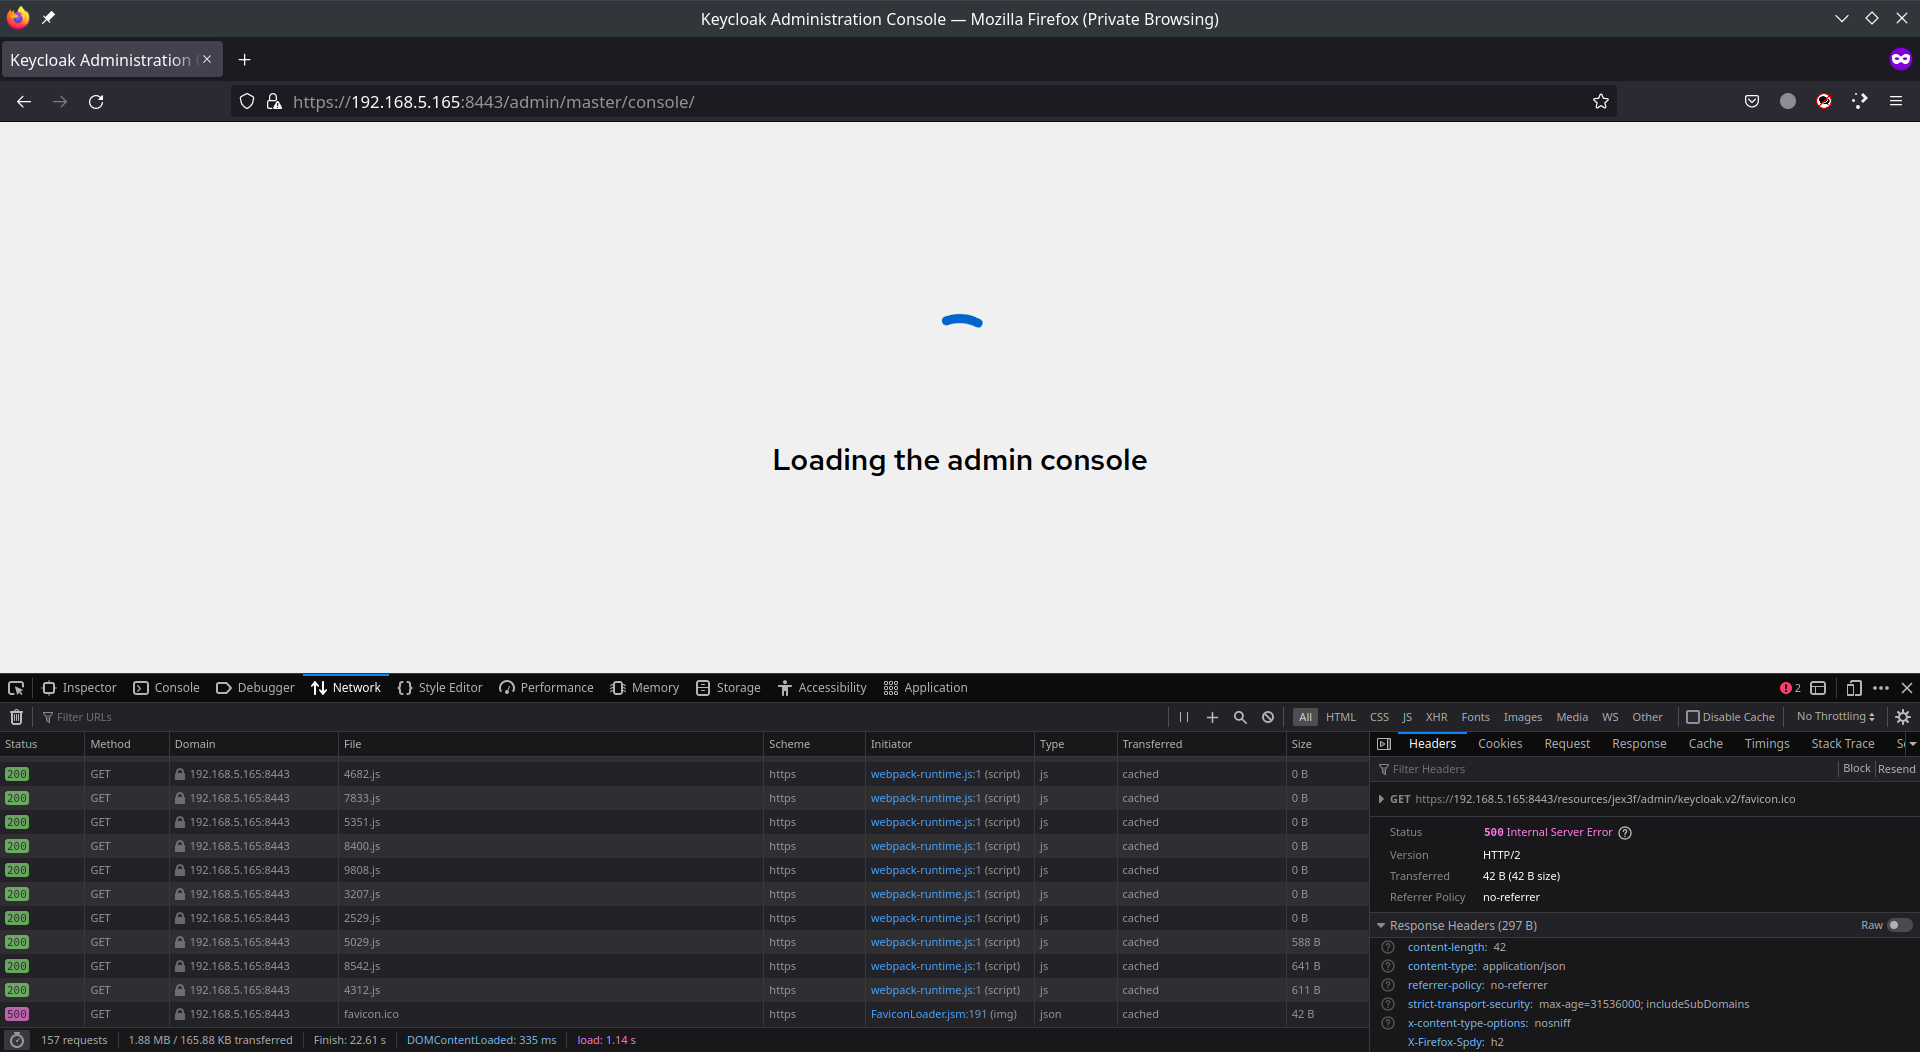Filter requests by CSS
The height and width of the screenshot is (1052, 1920).
click(x=1379, y=717)
